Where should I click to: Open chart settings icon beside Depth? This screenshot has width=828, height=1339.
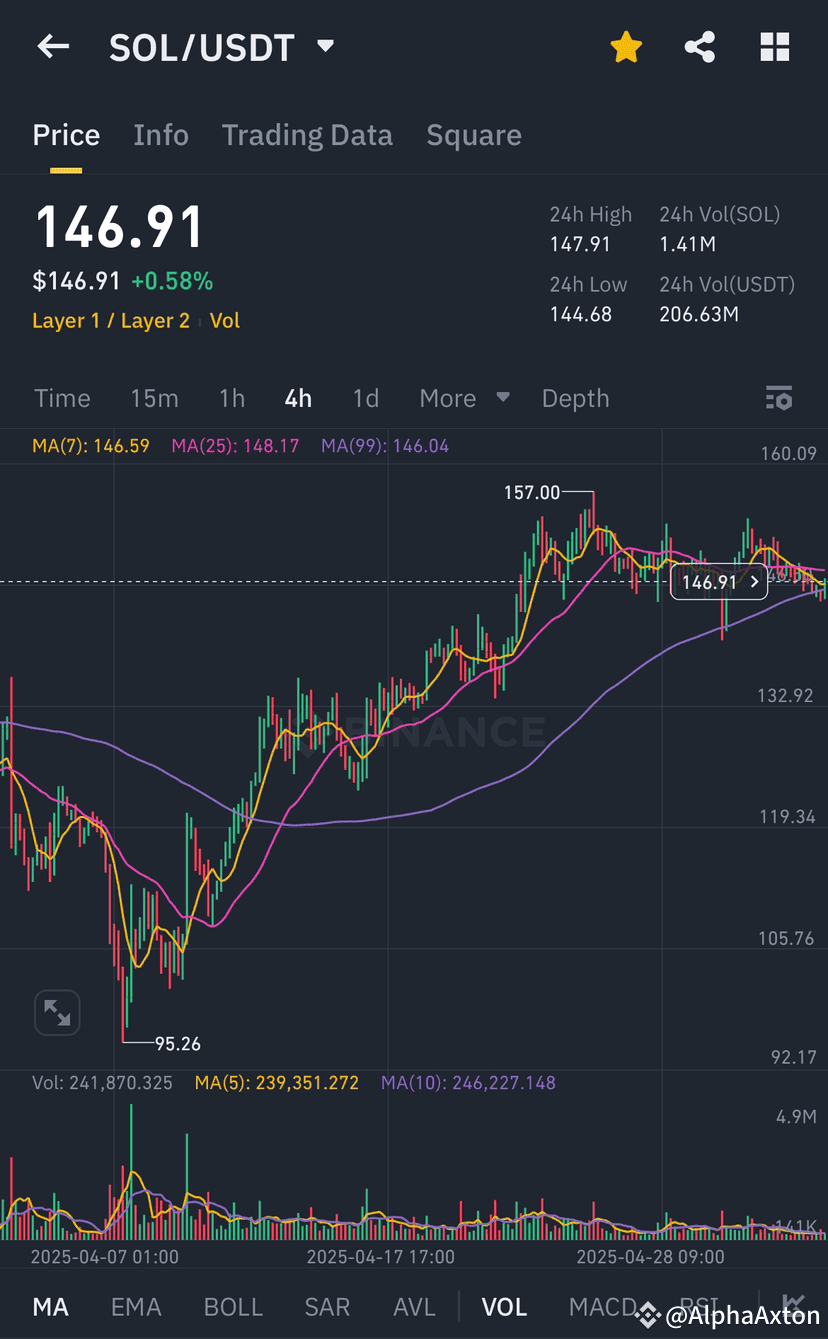[x=779, y=398]
